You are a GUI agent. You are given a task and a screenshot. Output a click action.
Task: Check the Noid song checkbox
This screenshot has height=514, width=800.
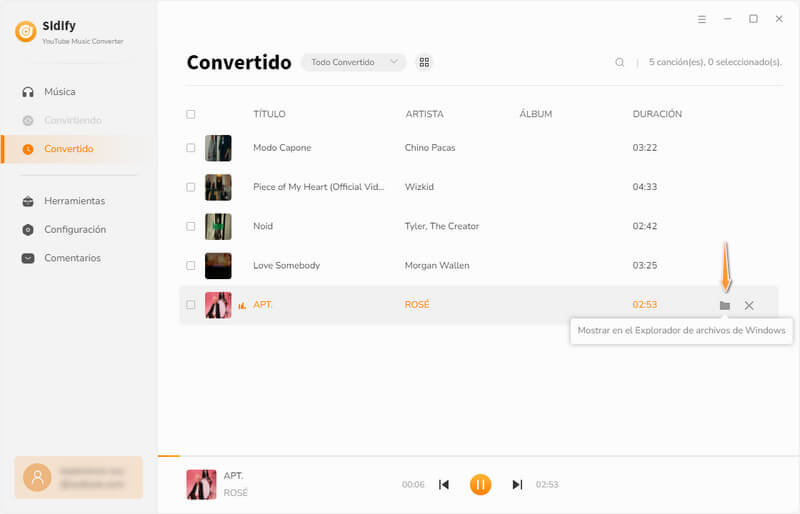pos(191,226)
